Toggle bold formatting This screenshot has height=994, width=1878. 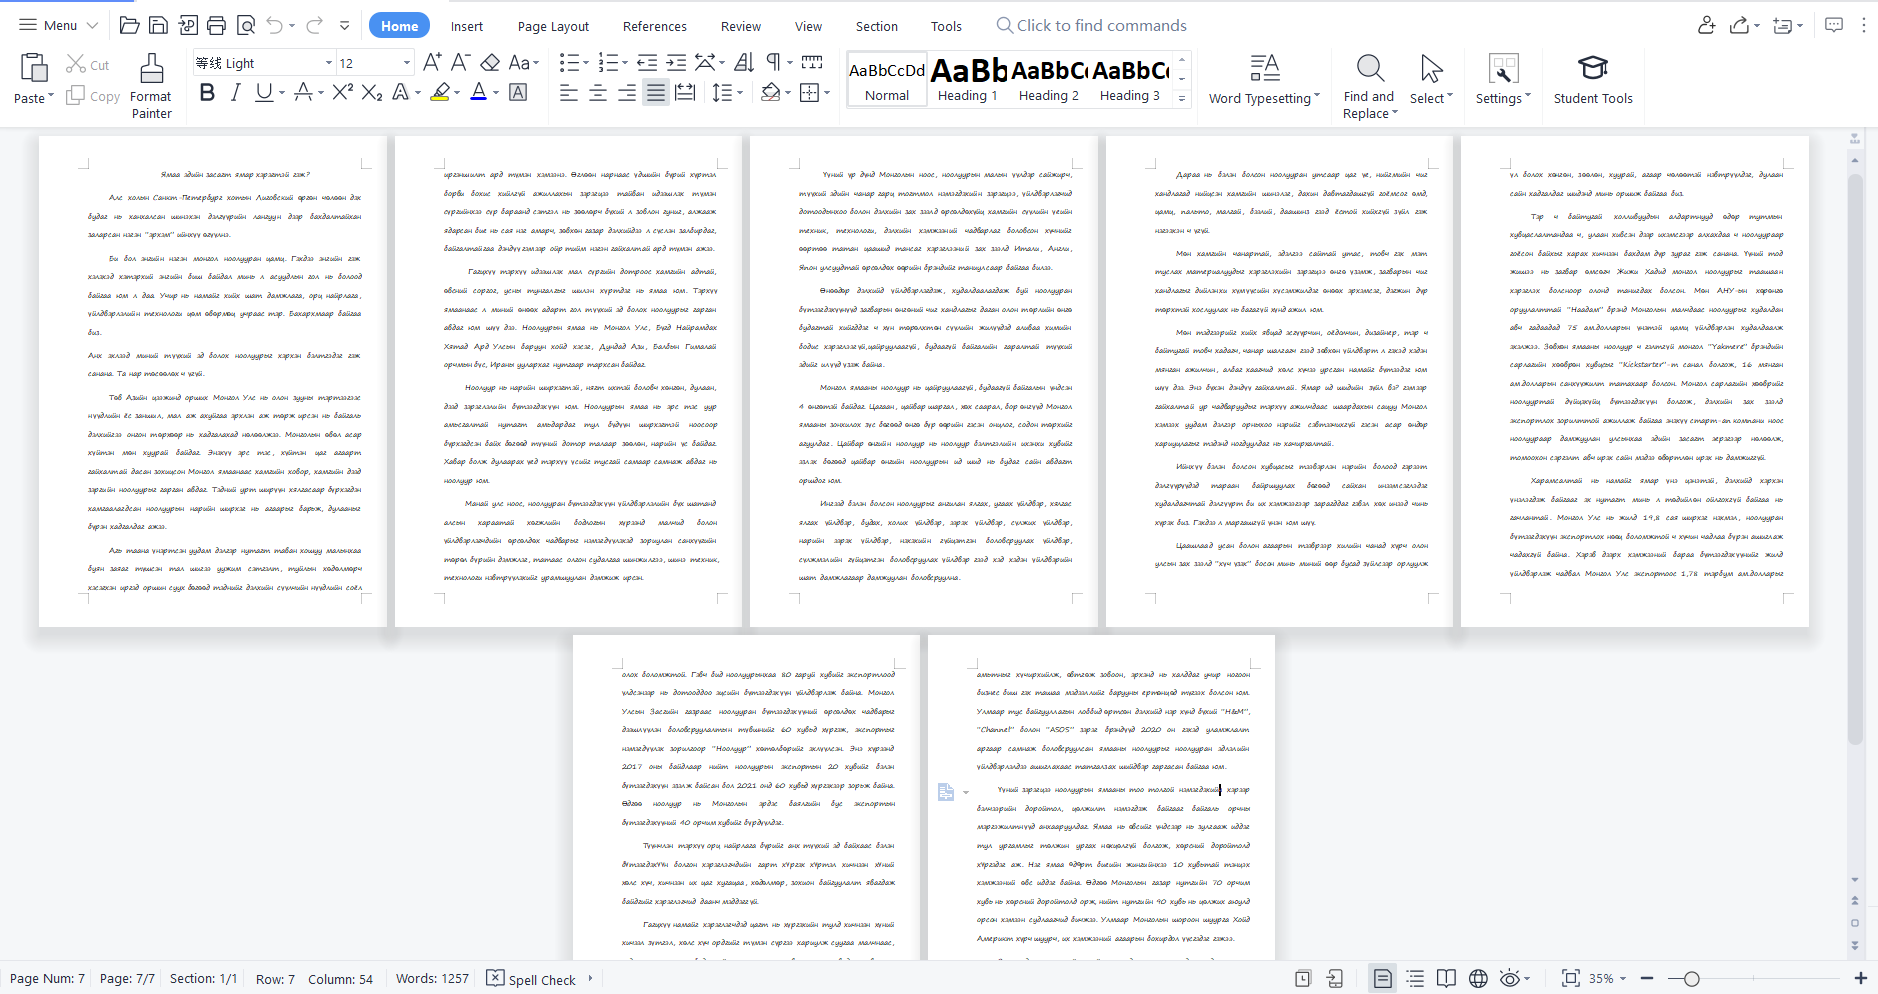coord(207,93)
